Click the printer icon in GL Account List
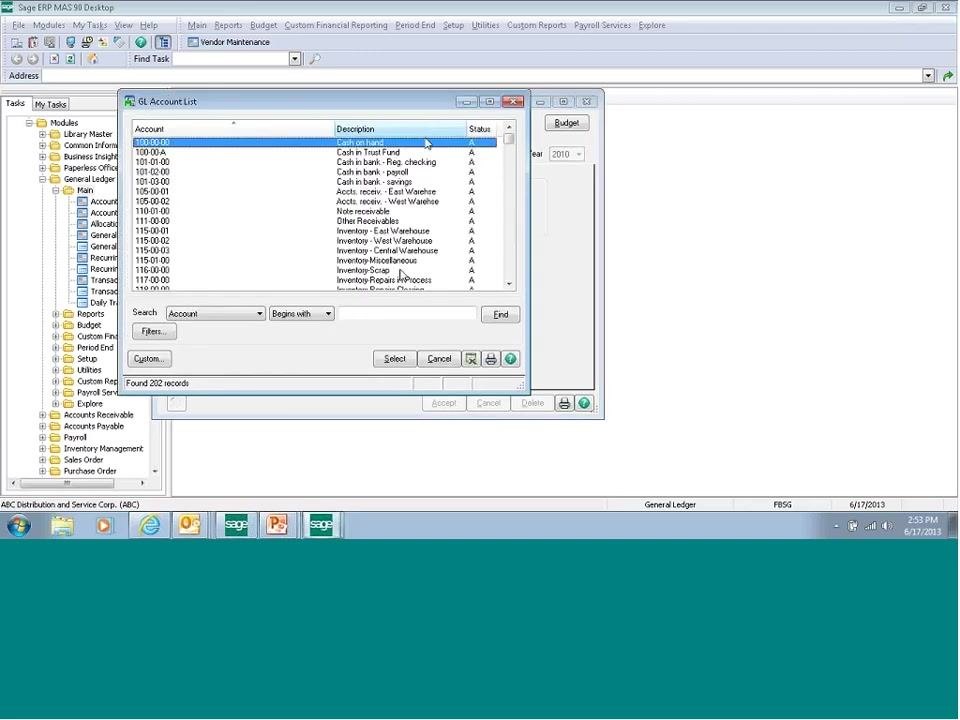Screen dimensions: 960x720 click(490, 359)
